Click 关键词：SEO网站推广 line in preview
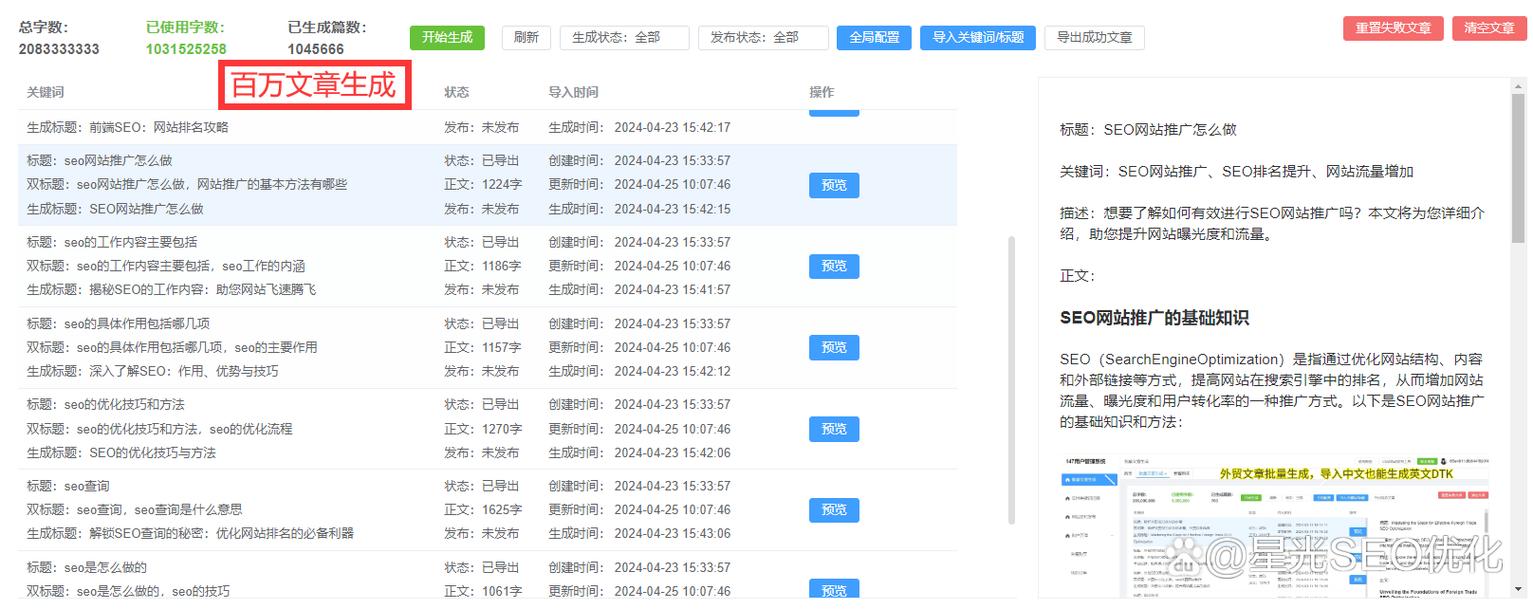 [x=1237, y=171]
